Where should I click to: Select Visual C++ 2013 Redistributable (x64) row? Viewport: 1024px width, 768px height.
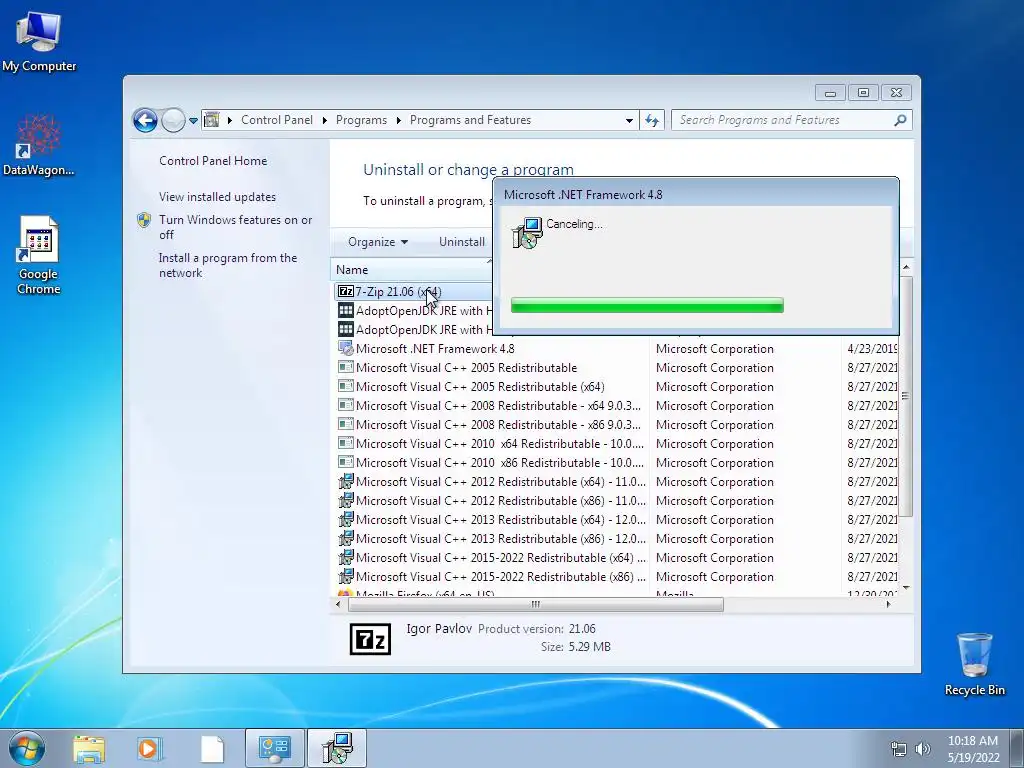pos(490,520)
